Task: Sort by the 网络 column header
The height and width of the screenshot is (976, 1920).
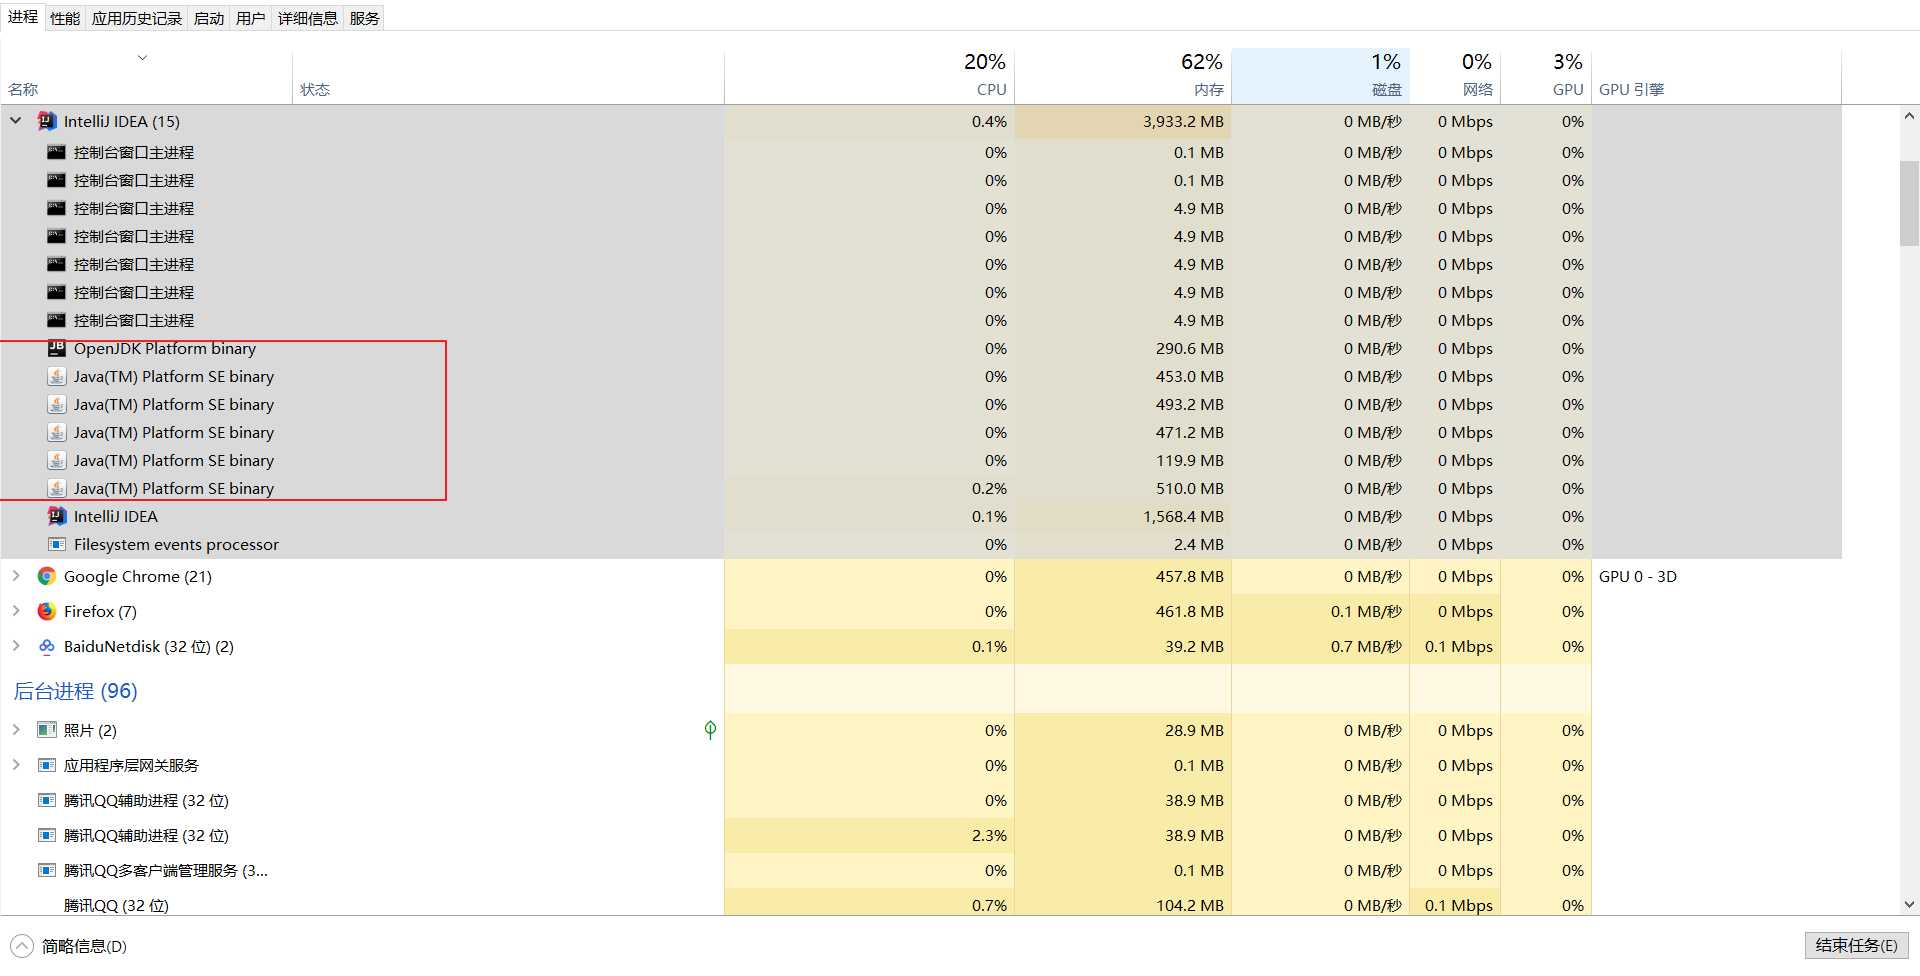Action: 1455,75
